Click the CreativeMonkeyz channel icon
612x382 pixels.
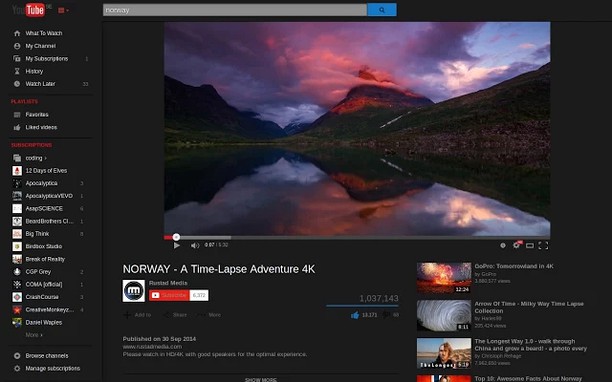tap(17, 310)
